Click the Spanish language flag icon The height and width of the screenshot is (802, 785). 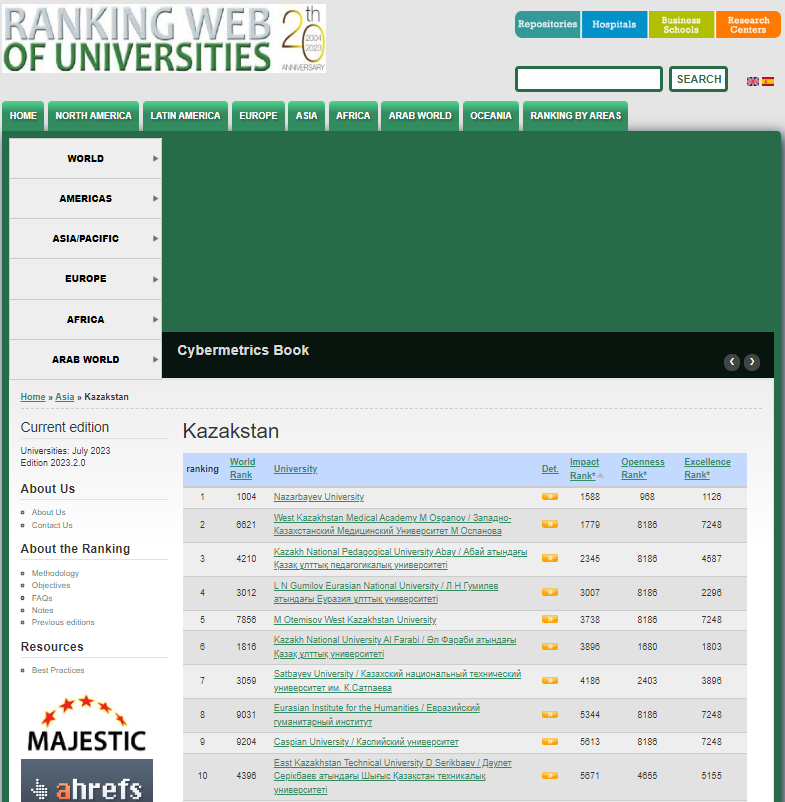point(768,81)
